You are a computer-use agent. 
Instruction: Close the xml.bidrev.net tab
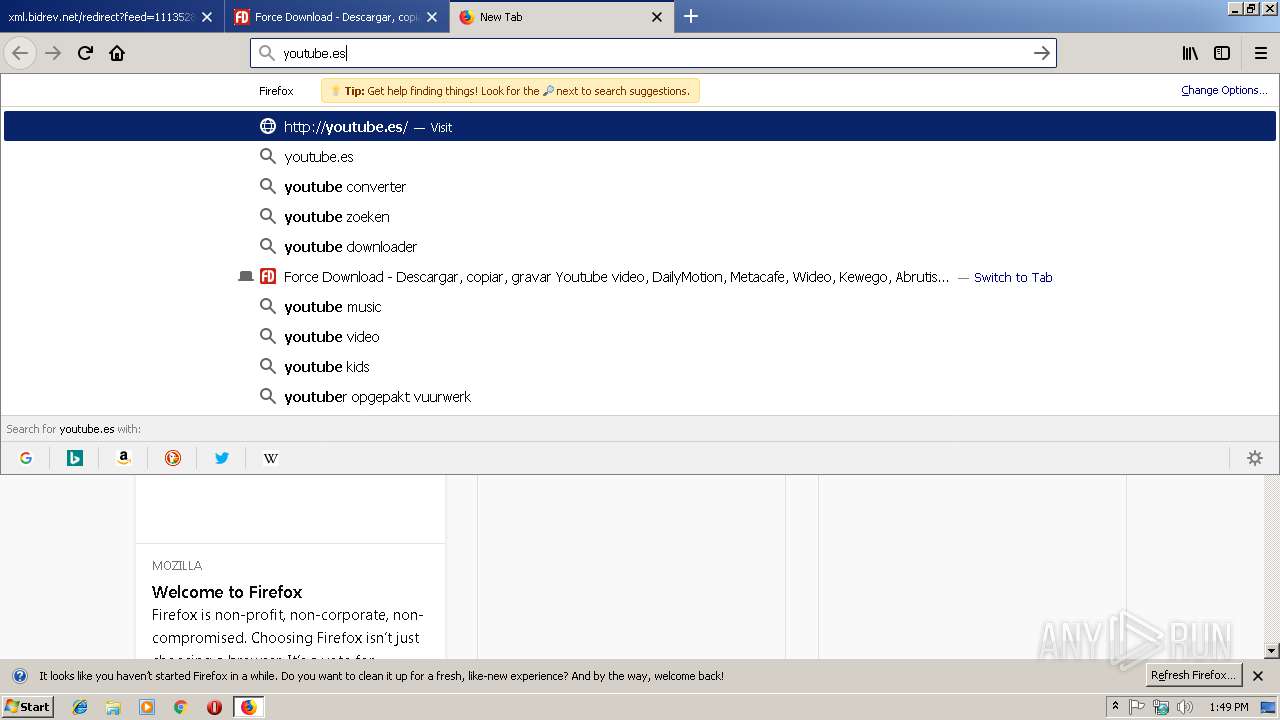(x=207, y=17)
